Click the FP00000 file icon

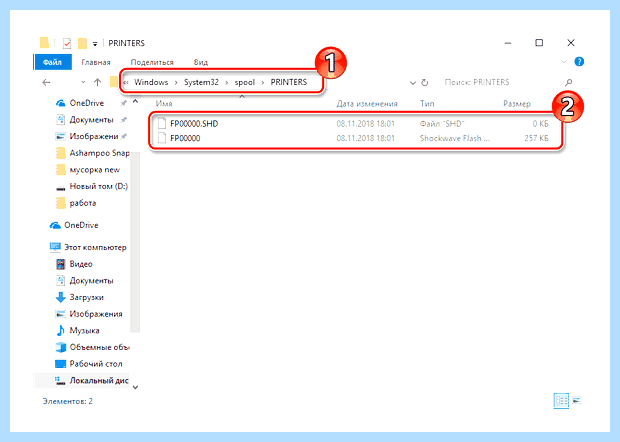click(x=161, y=138)
